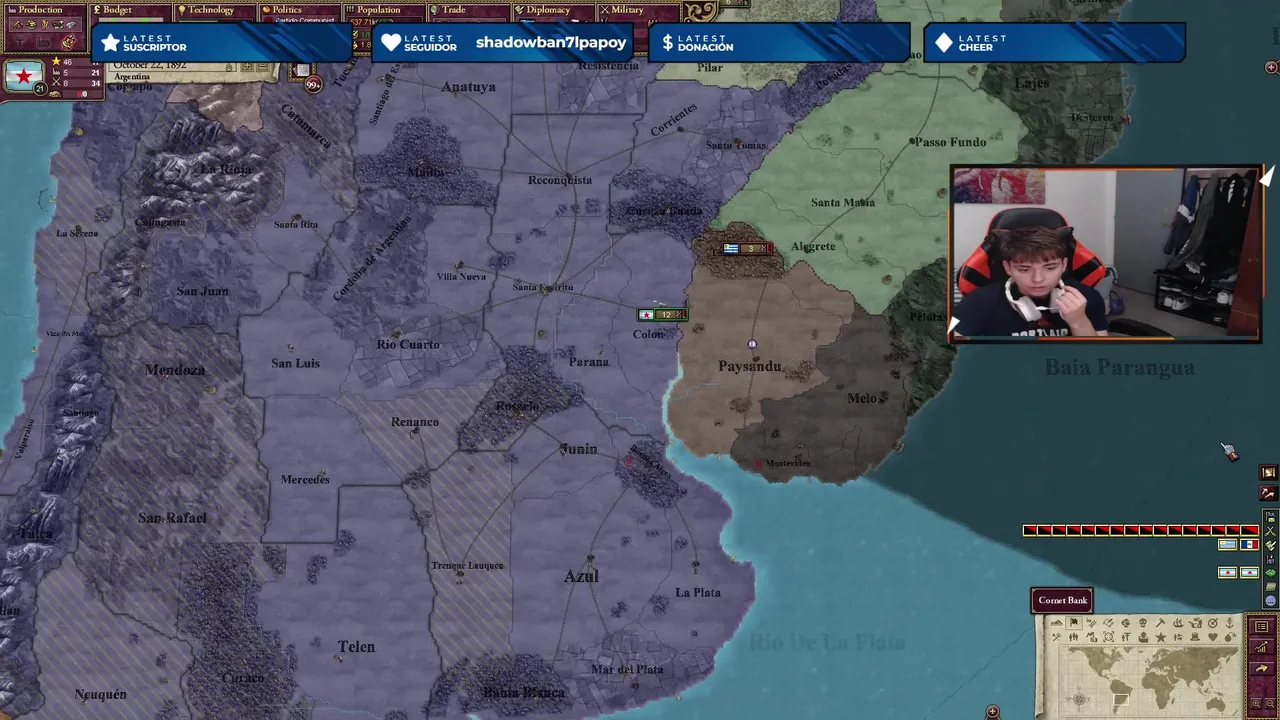Switch to the terrain map mode mountain icon
The image size is (1280, 720).
coord(1057,623)
